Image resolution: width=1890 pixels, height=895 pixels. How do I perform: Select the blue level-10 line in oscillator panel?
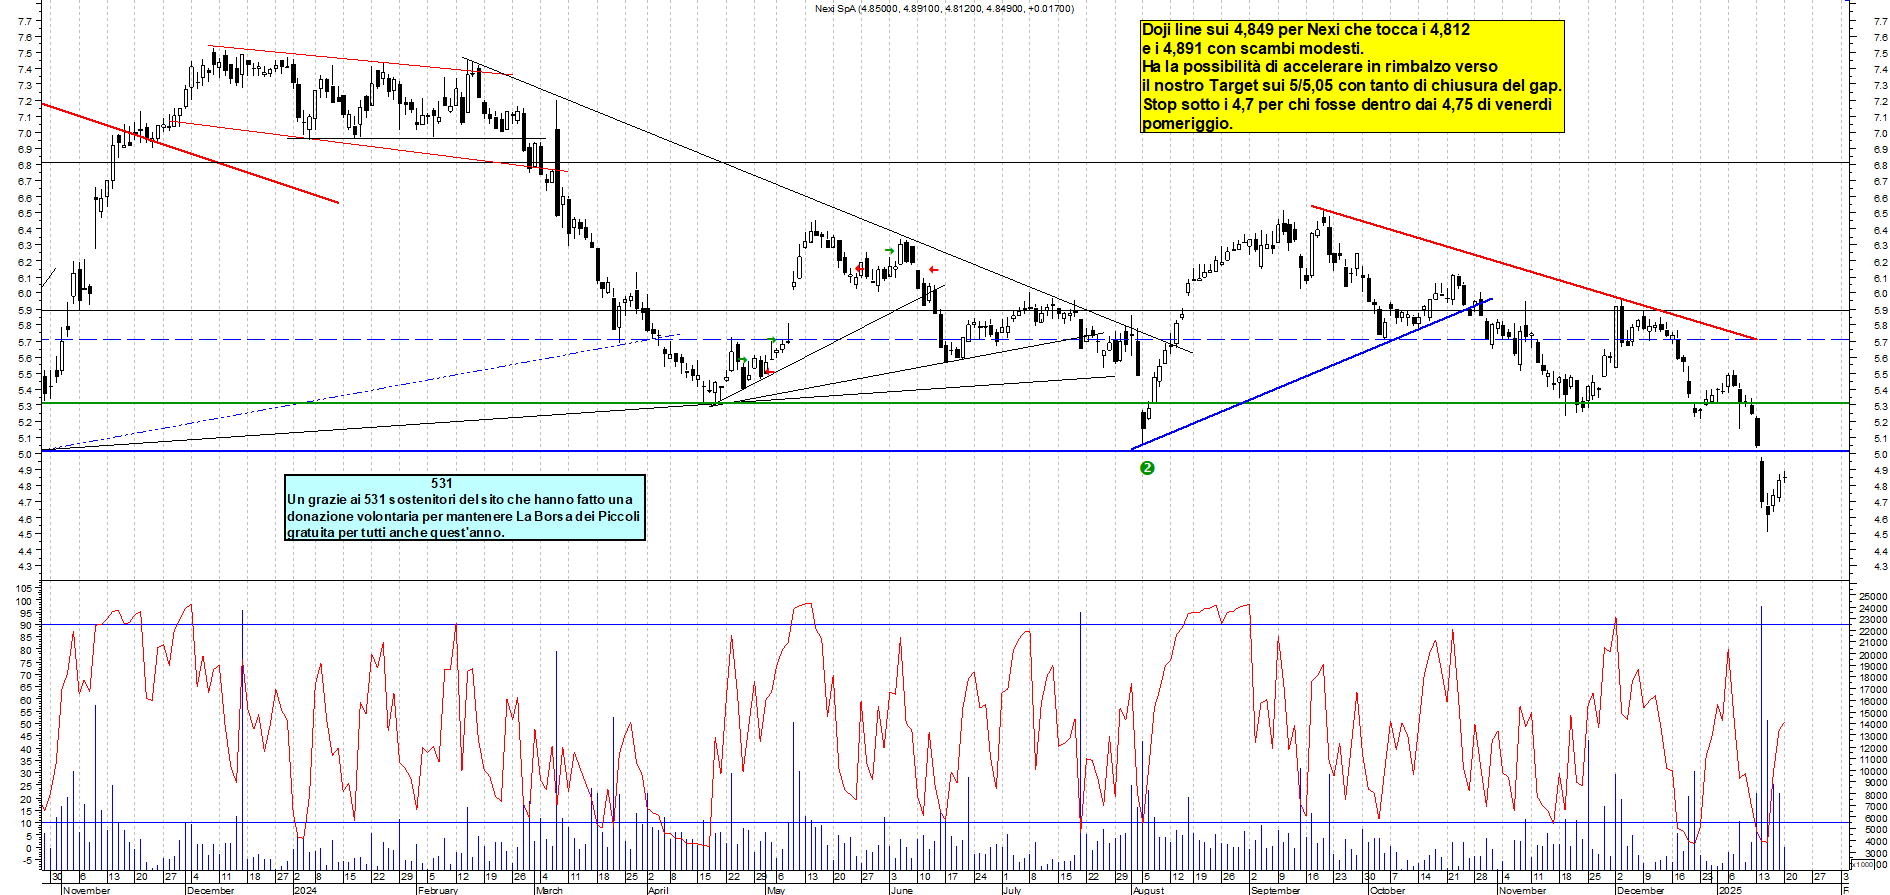coord(945,823)
